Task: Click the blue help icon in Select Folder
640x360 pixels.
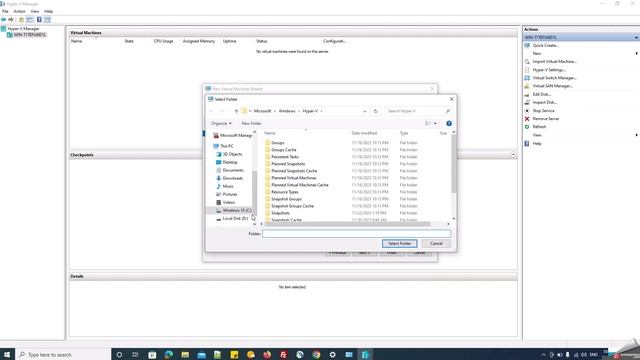Action: click(x=449, y=123)
